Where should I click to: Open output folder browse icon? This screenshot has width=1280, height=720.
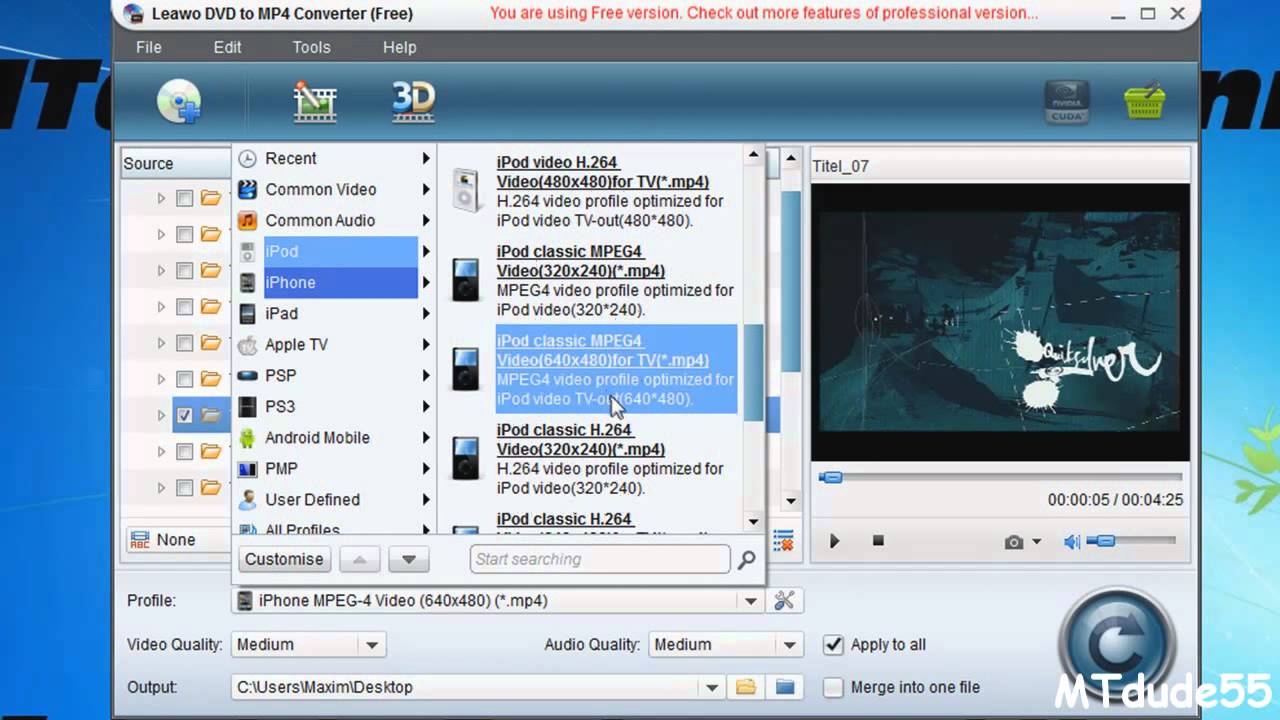[745, 687]
